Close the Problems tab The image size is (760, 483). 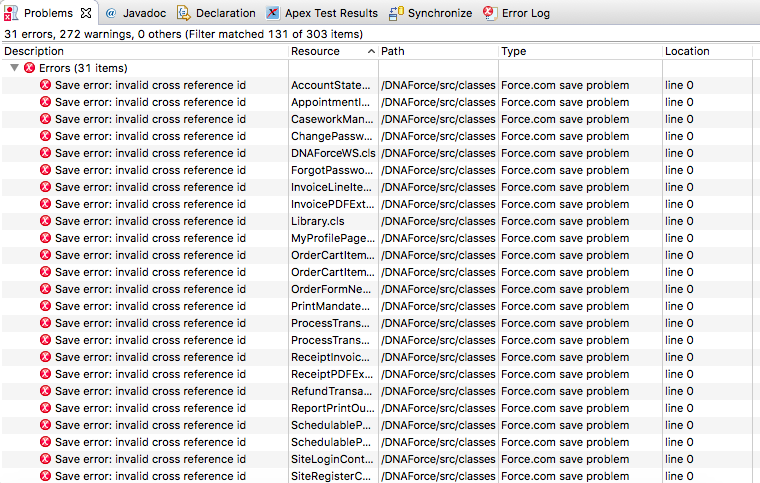(x=86, y=13)
